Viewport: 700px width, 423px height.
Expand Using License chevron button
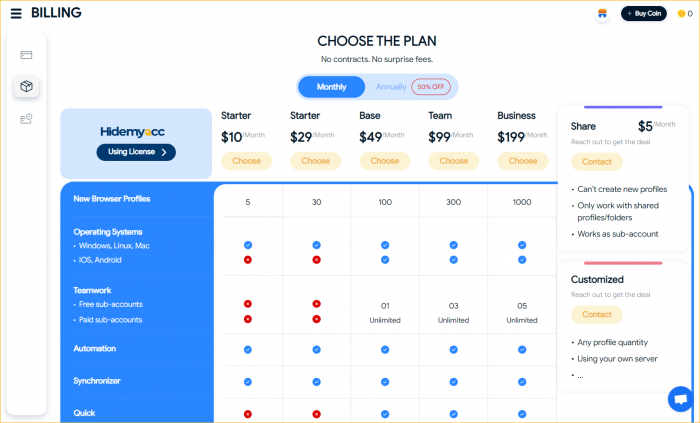pos(136,152)
